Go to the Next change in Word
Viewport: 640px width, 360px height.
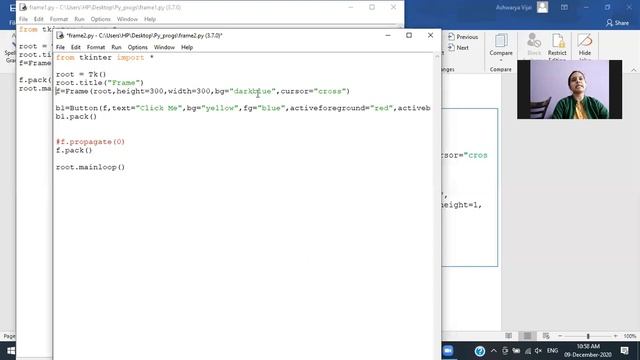pyautogui.click(x=458, y=48)
